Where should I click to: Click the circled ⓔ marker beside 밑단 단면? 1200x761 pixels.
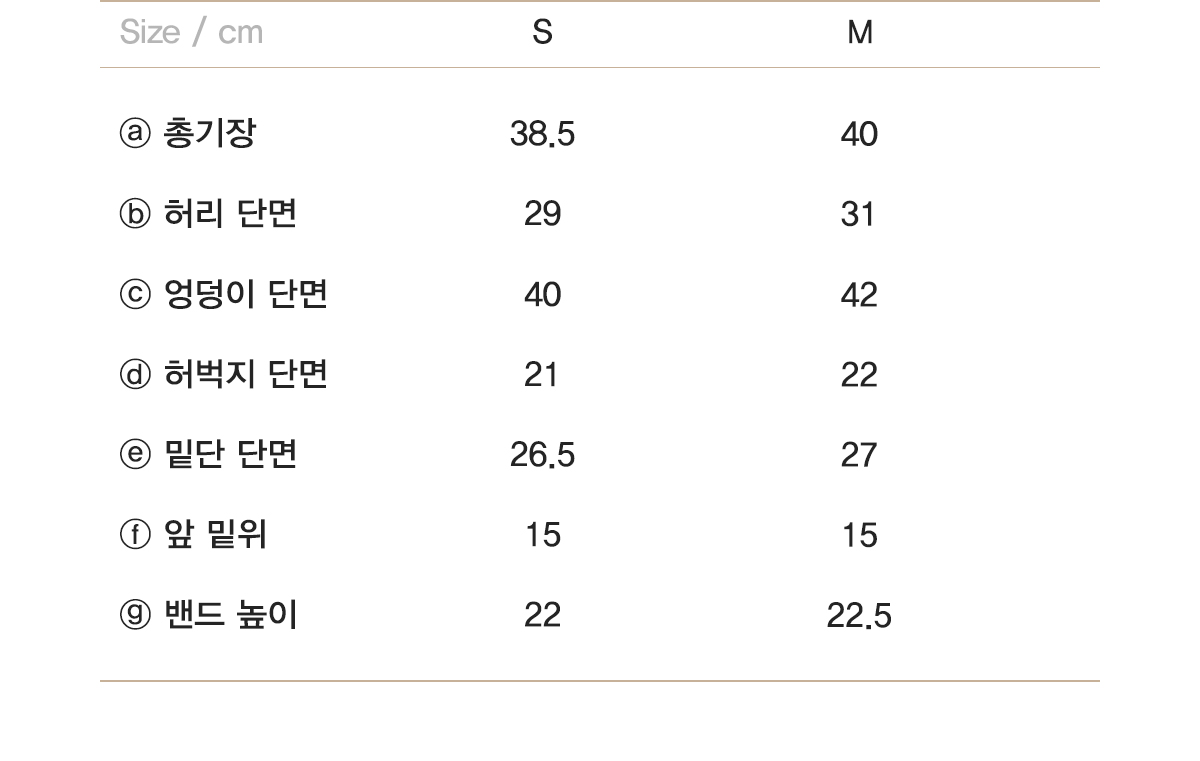click(135, 455)
